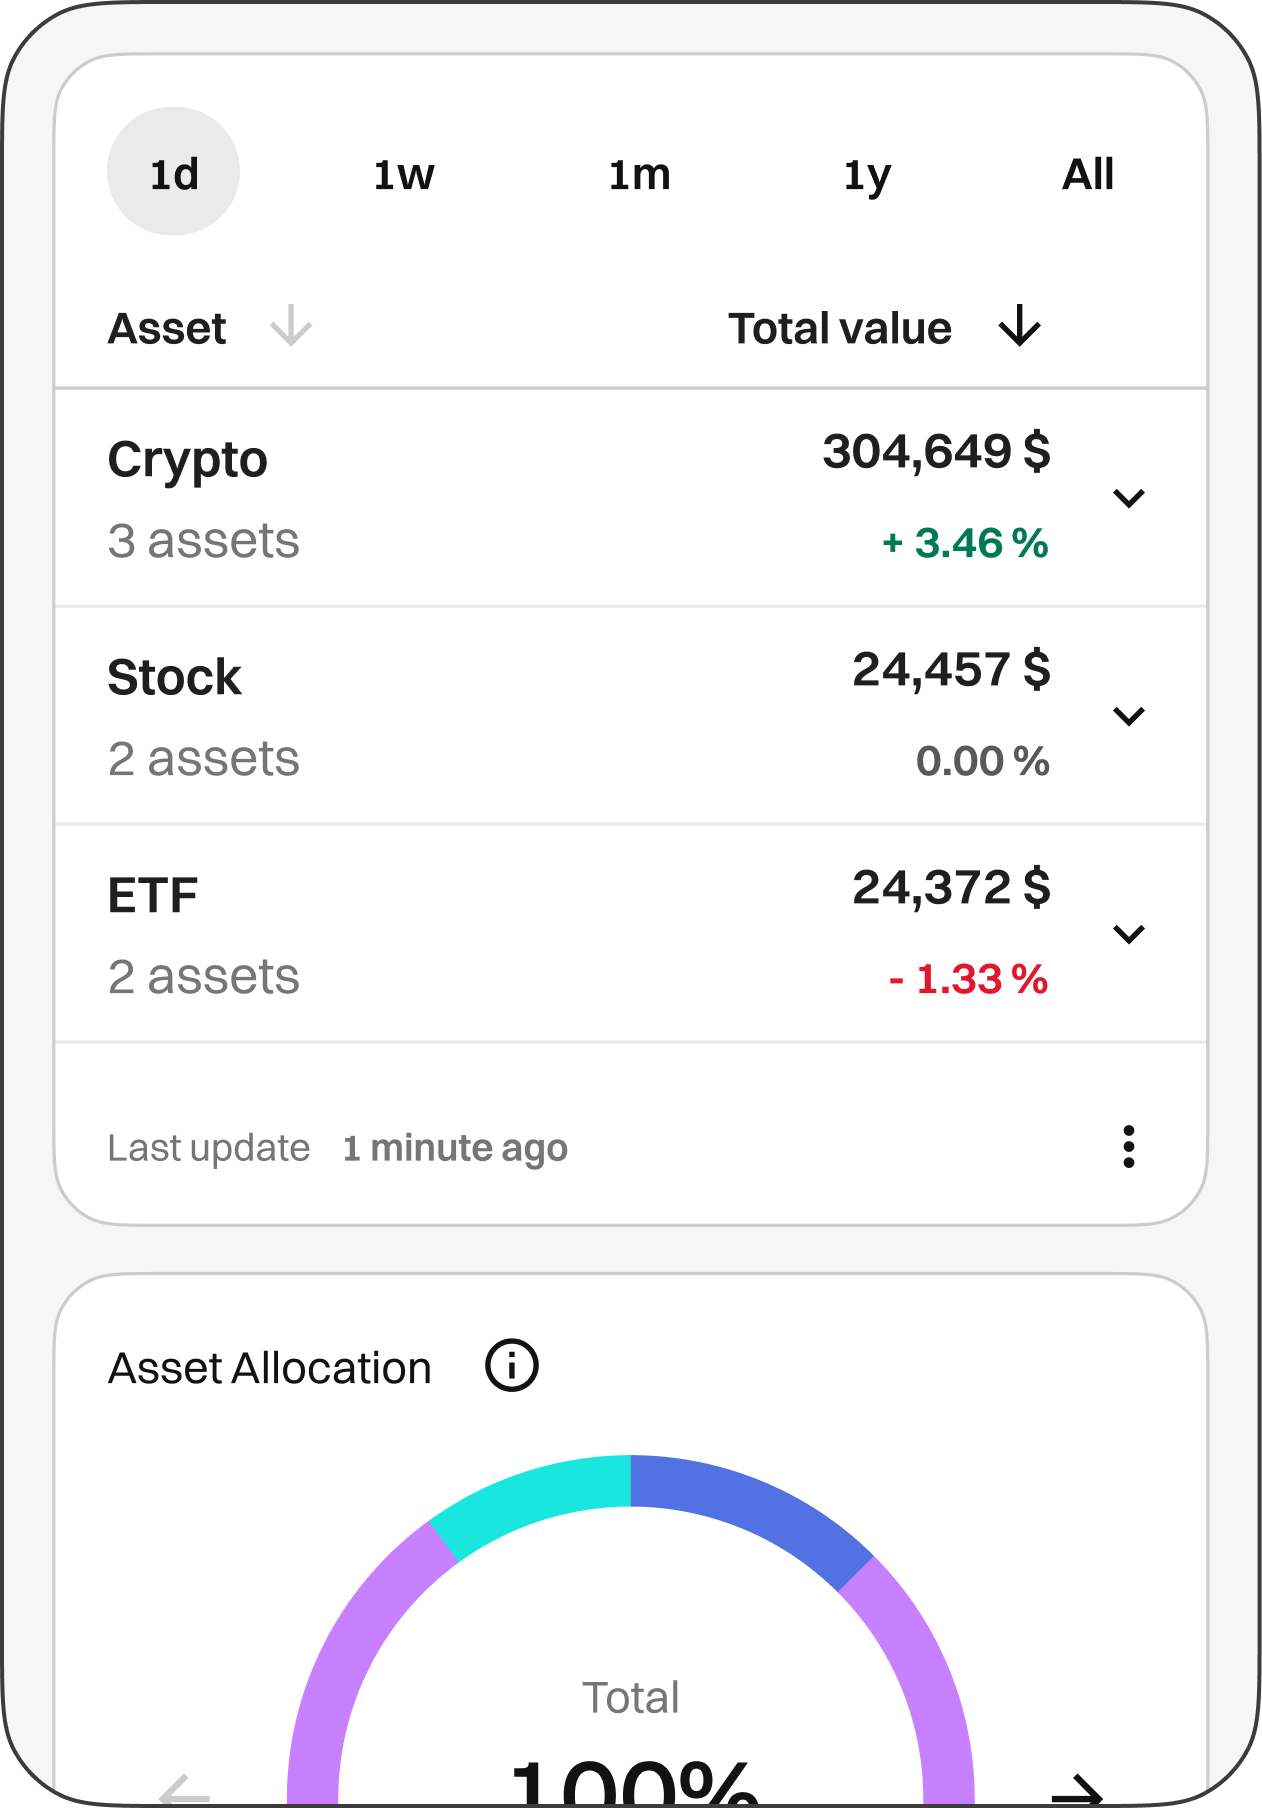
Task: Sort by the Asset column header
Action: coord(168,328)
